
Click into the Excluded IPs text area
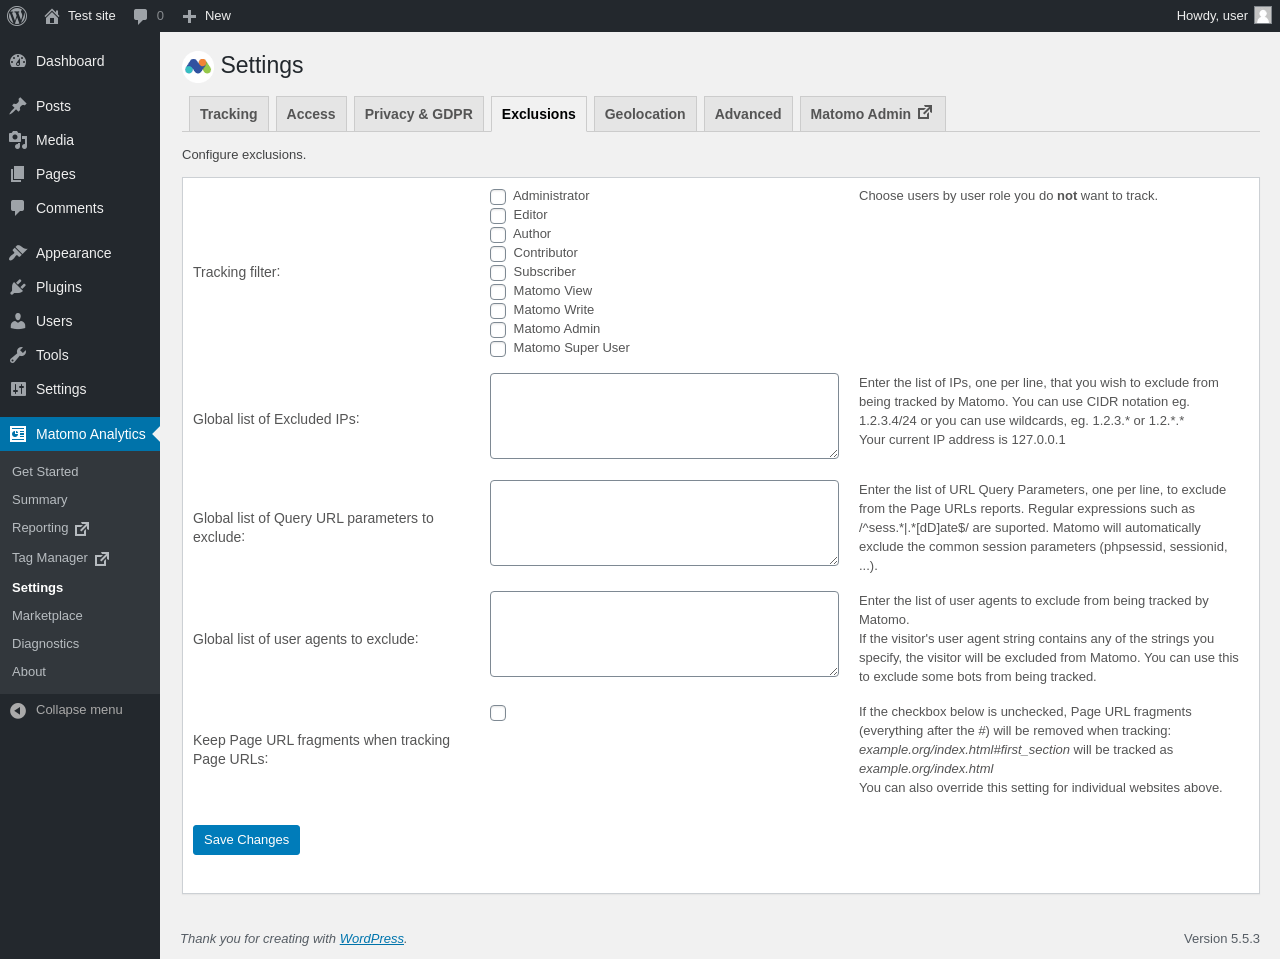pos(664,416)
